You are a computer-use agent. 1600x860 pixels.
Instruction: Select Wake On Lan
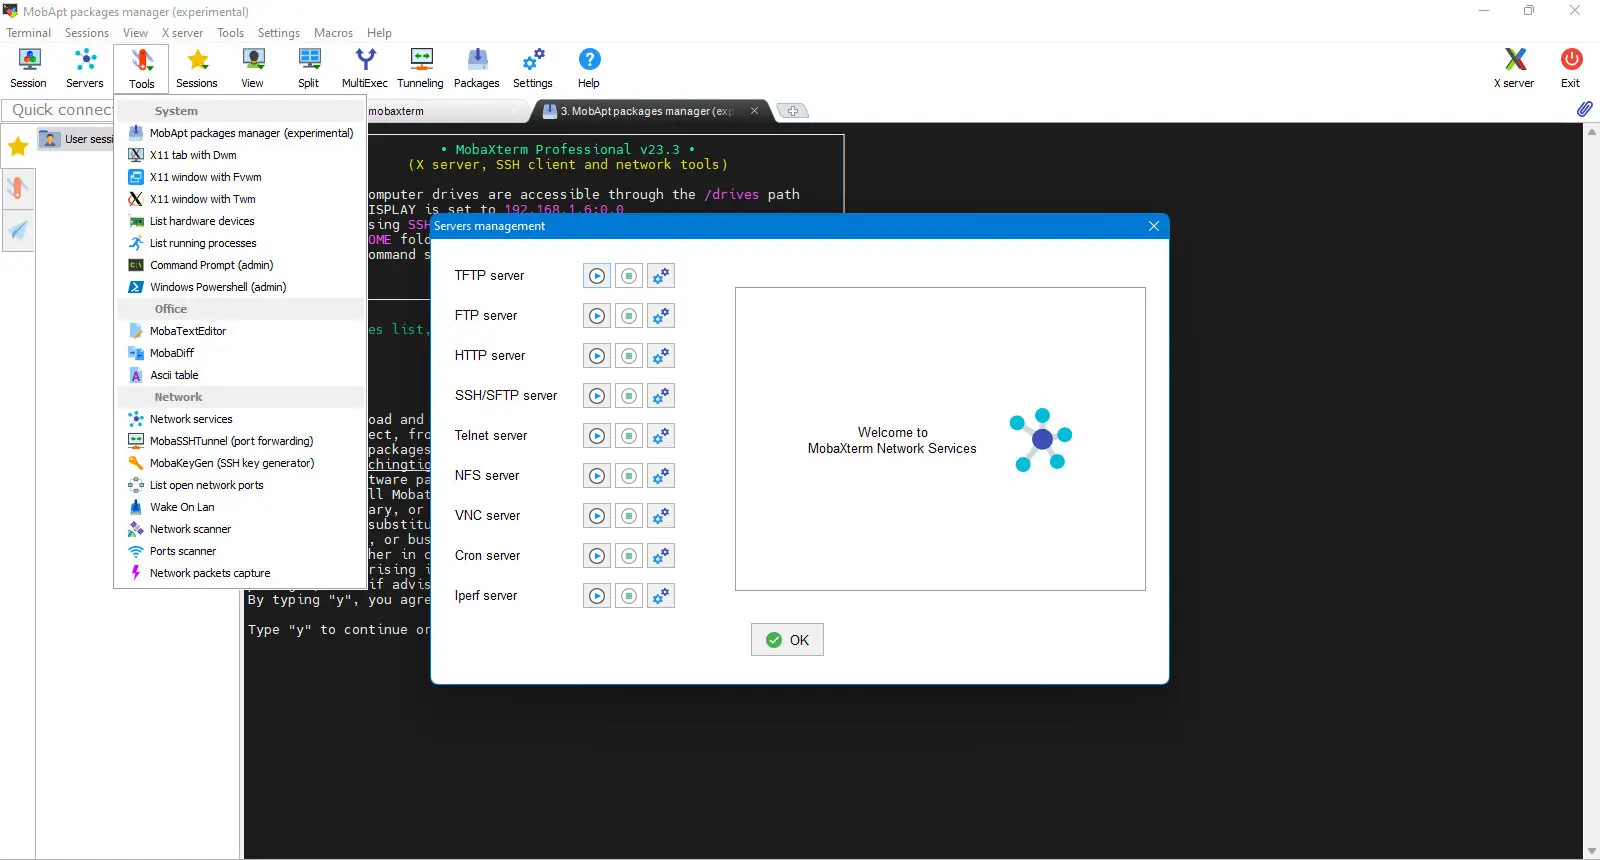(x=241, y=507)
